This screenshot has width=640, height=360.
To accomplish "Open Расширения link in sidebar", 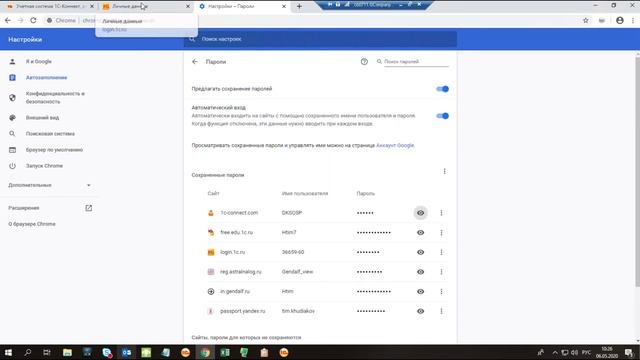I will pos(24,208).
